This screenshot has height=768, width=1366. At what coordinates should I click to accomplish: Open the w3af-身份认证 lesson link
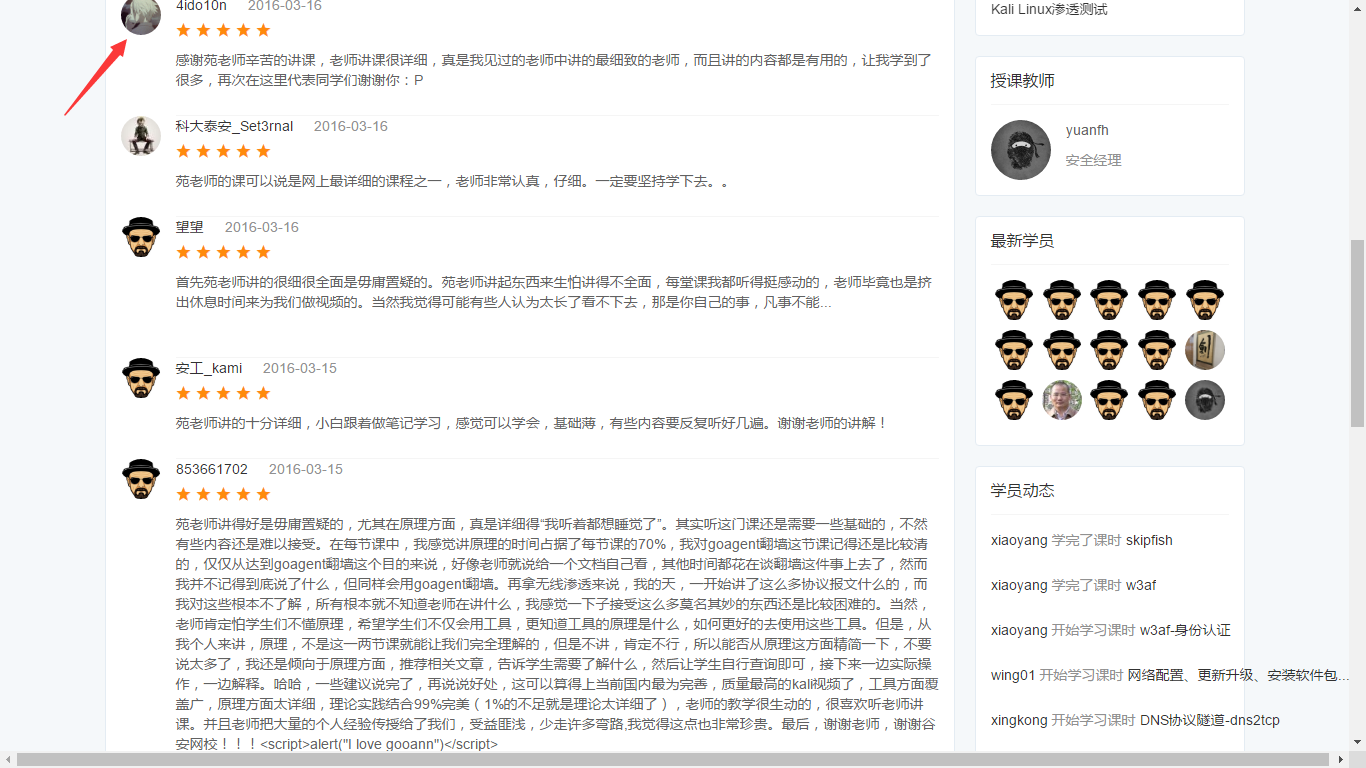coord(1185,630)
